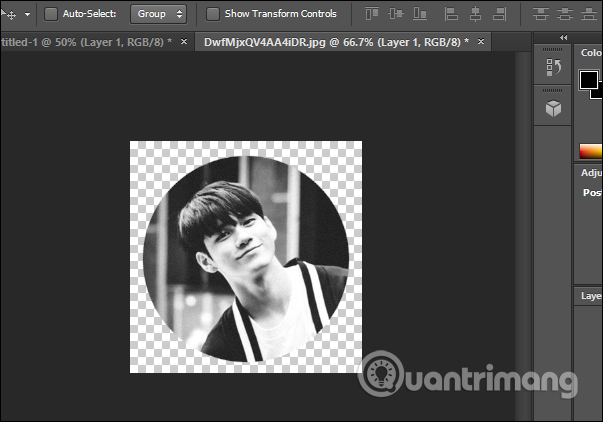Enable the Auto-Select checkbox

pos(51,14)
